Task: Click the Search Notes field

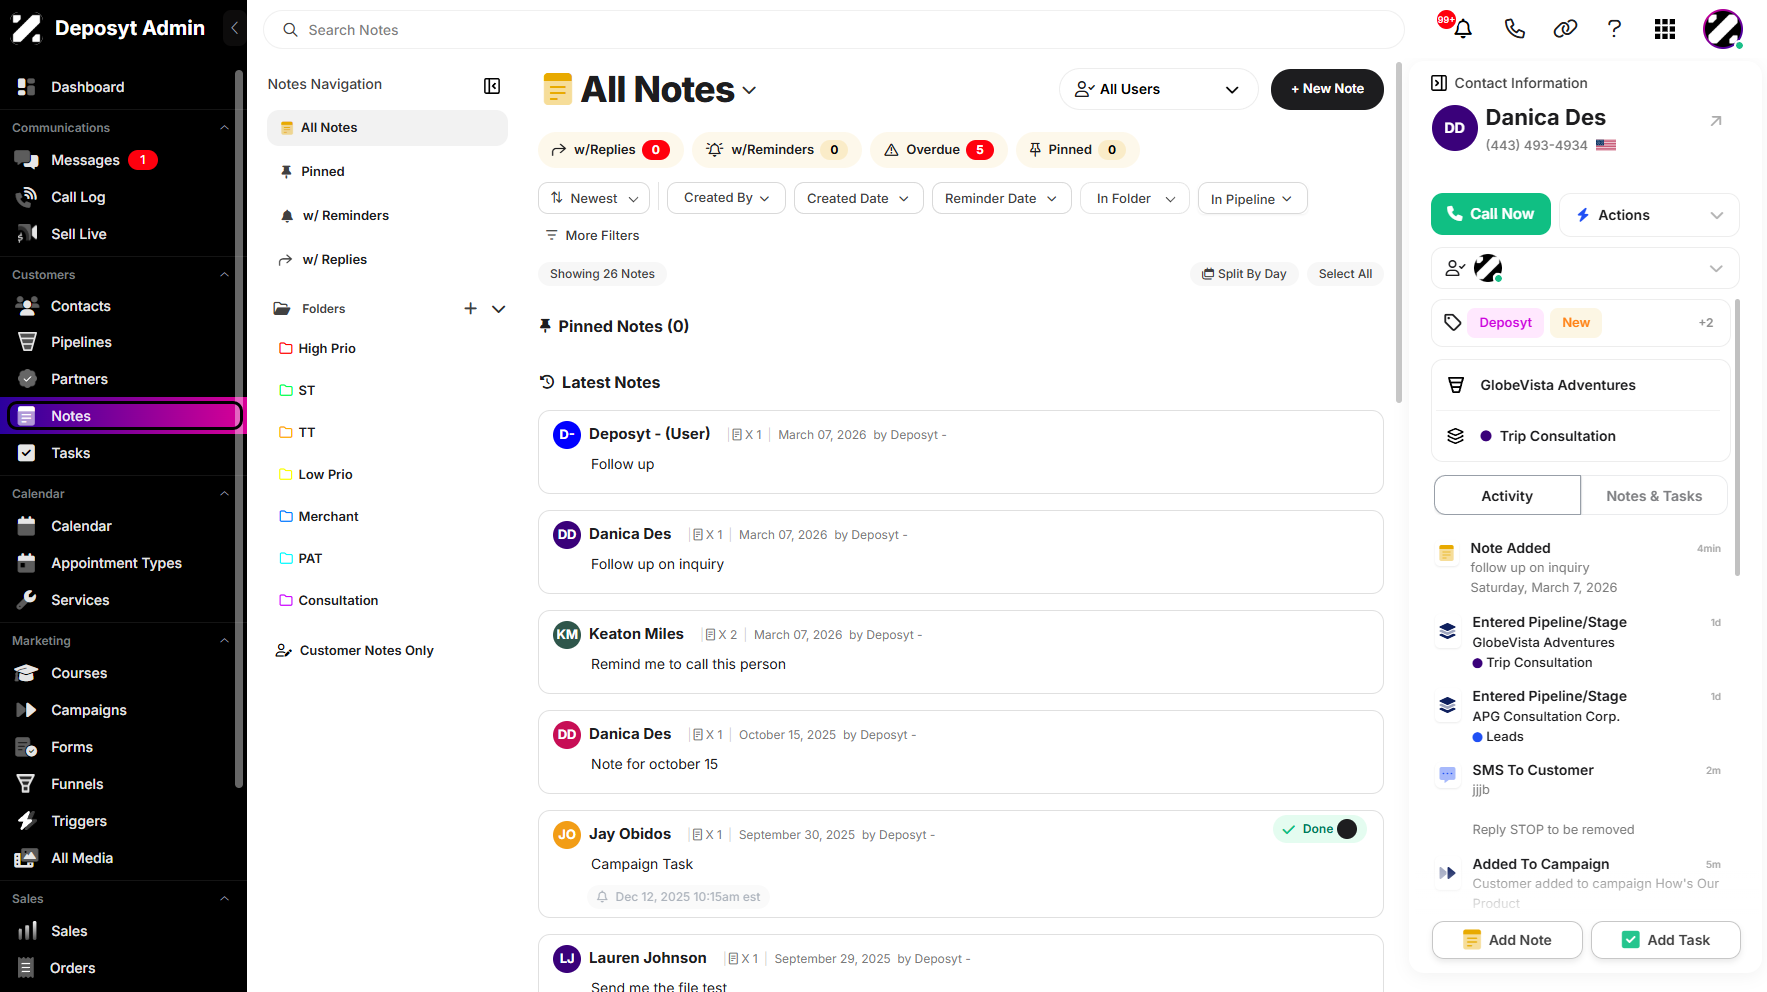Action: click(x=834, y=30)
